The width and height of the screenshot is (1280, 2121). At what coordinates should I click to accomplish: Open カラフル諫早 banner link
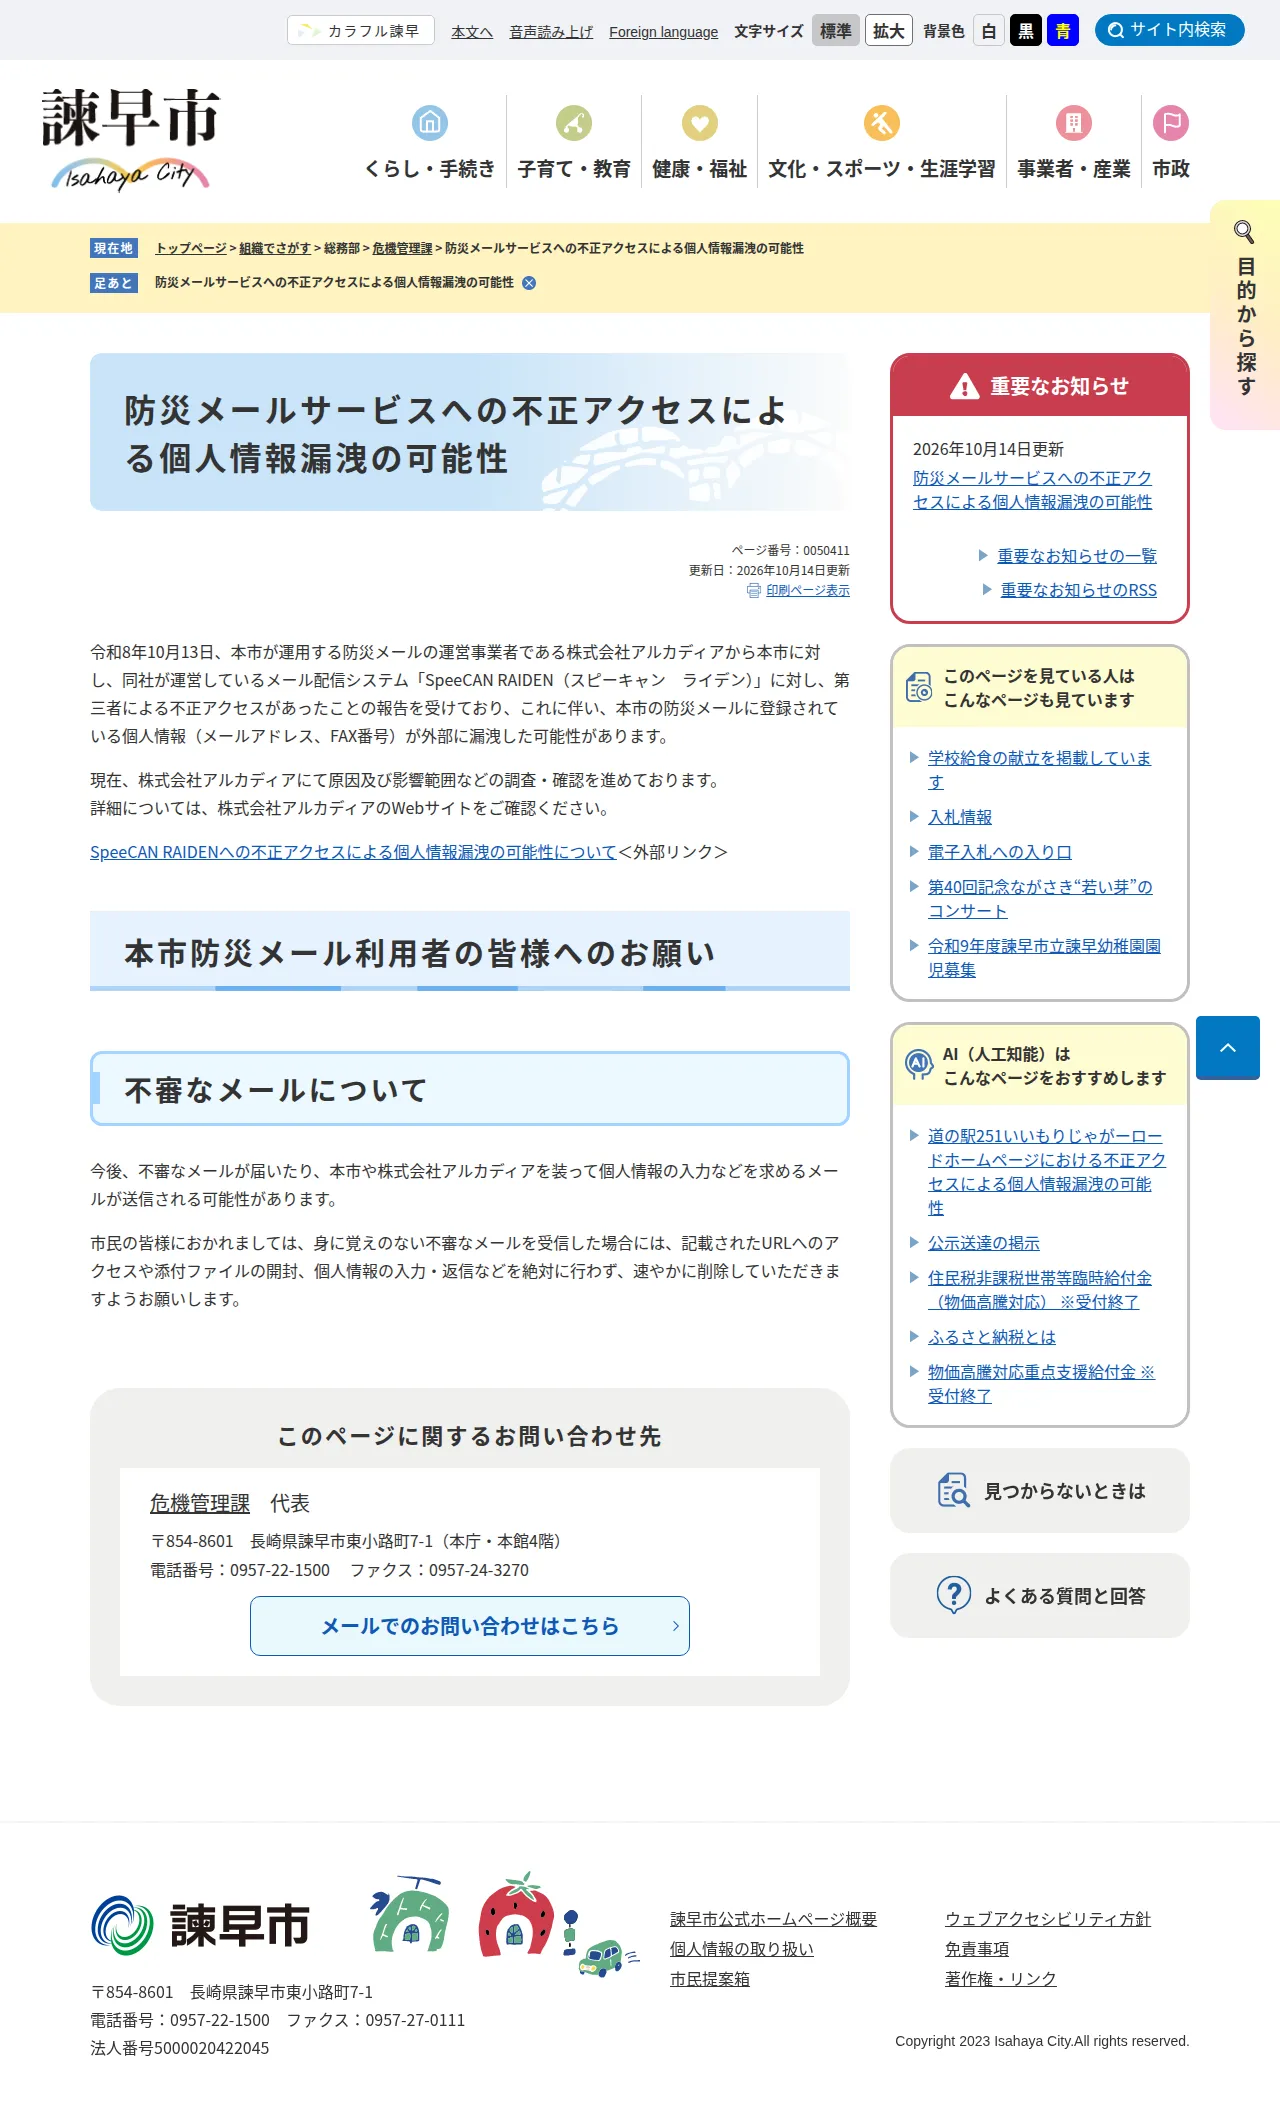361,31
